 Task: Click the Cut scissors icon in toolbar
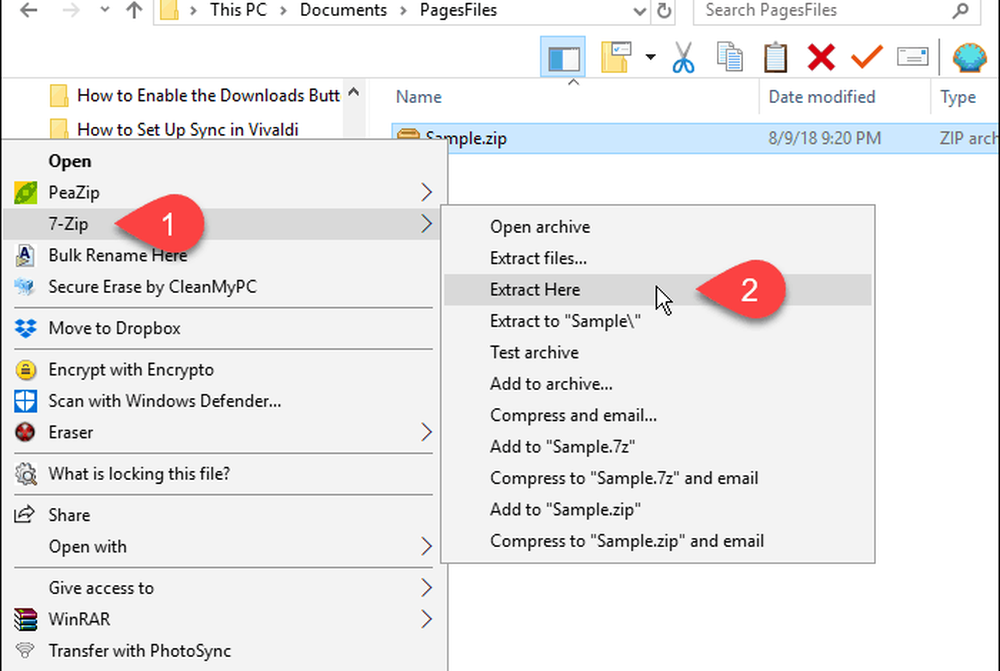(683, 57)
